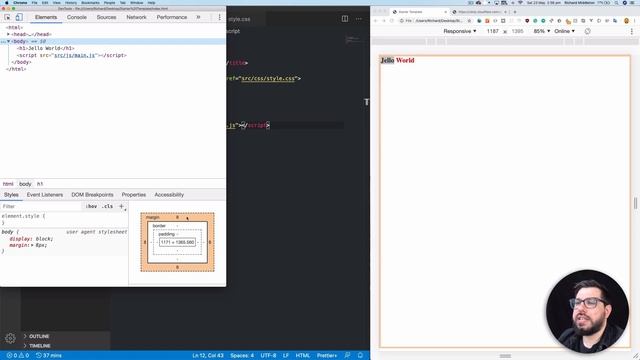Select the style.css editor tab

(239, 19)
